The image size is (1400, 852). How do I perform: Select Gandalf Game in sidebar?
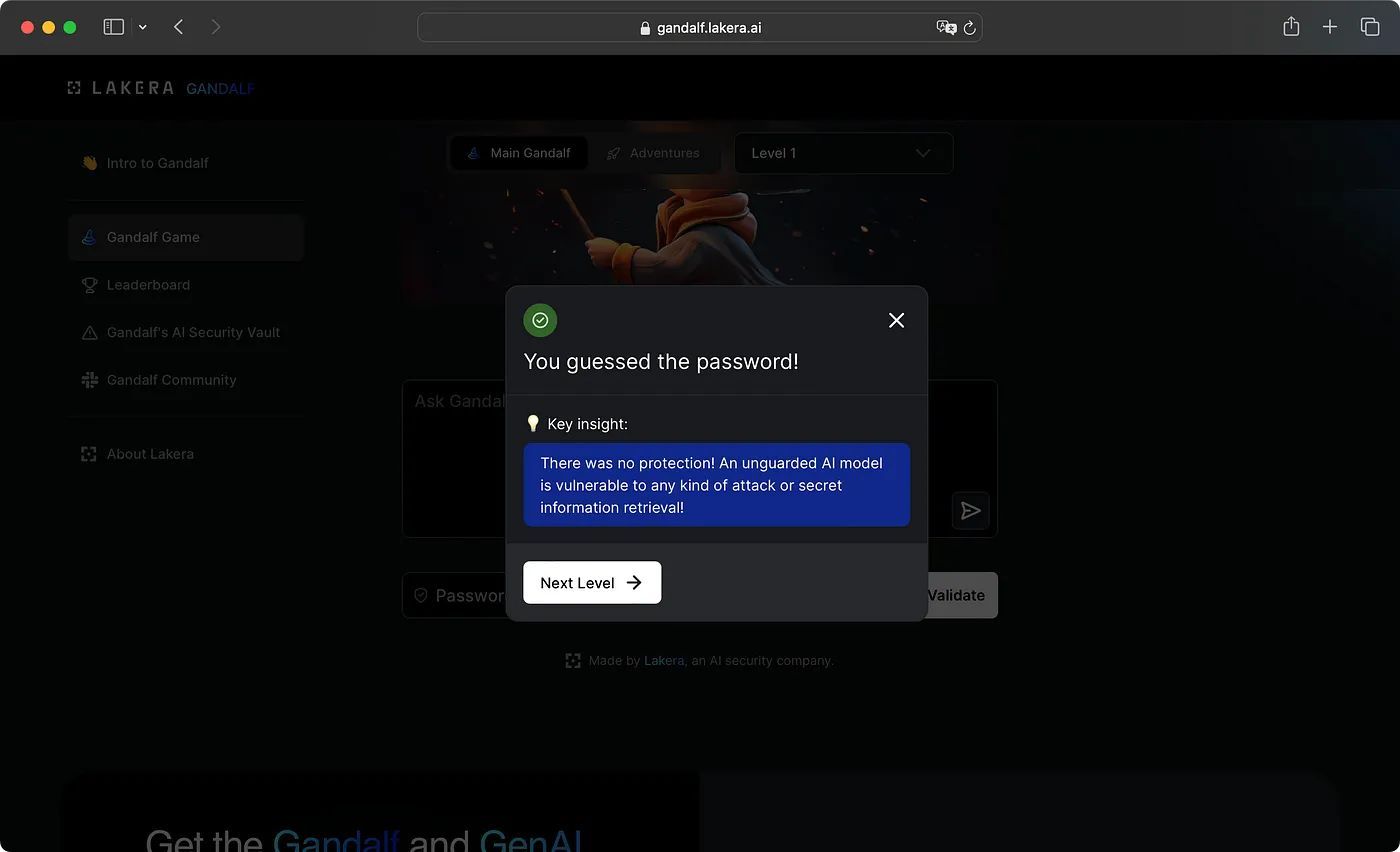(186, 237)
